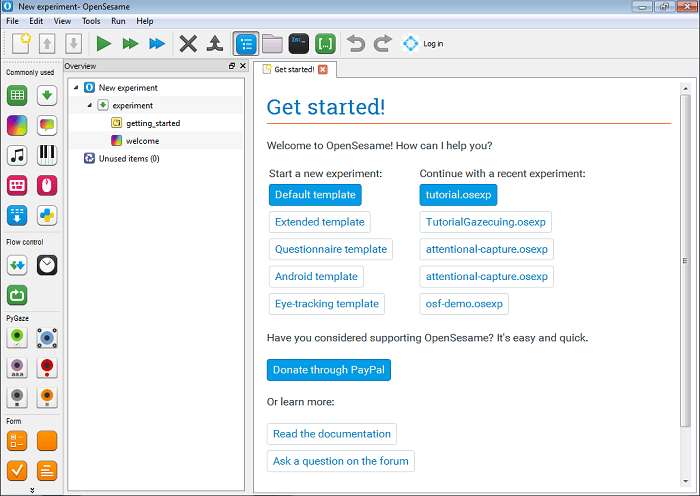Screen dimensions: 700x496
Task: Click the quick run blue double-arrow button
Action: [x=156, y=43]
